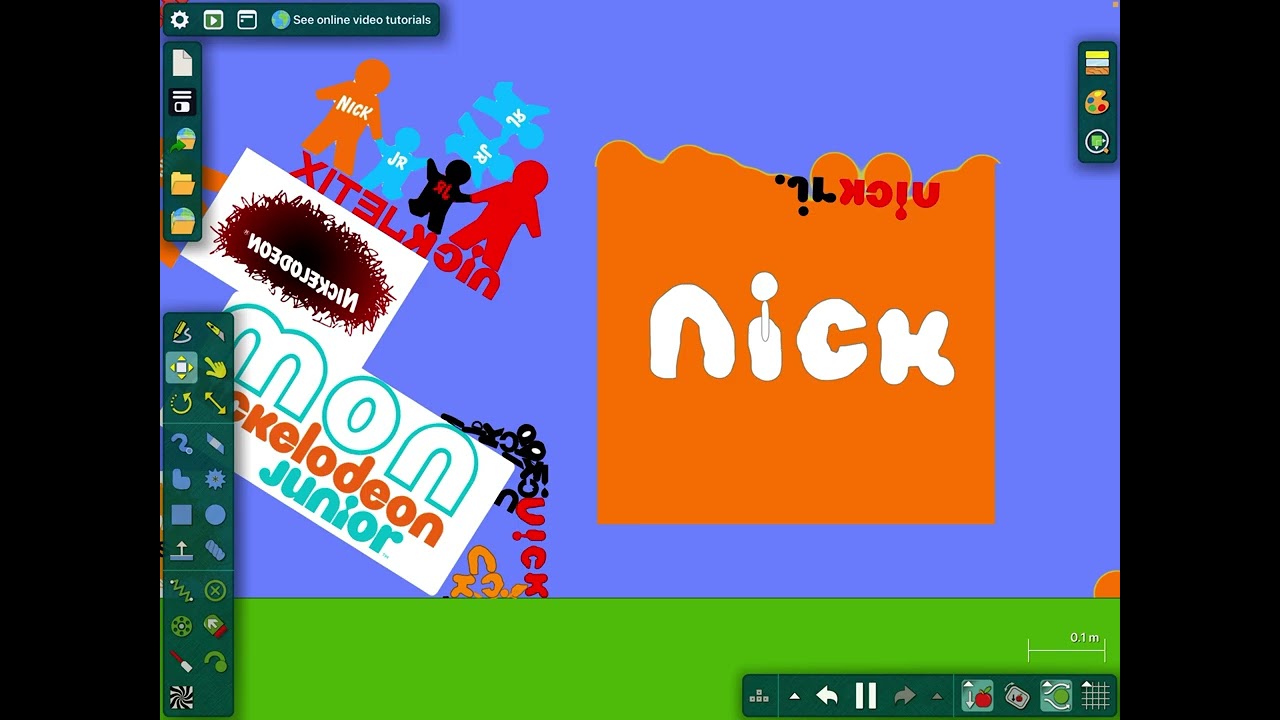
Task: Open the Materials menu in right panel
Action: click(1097, 62)
